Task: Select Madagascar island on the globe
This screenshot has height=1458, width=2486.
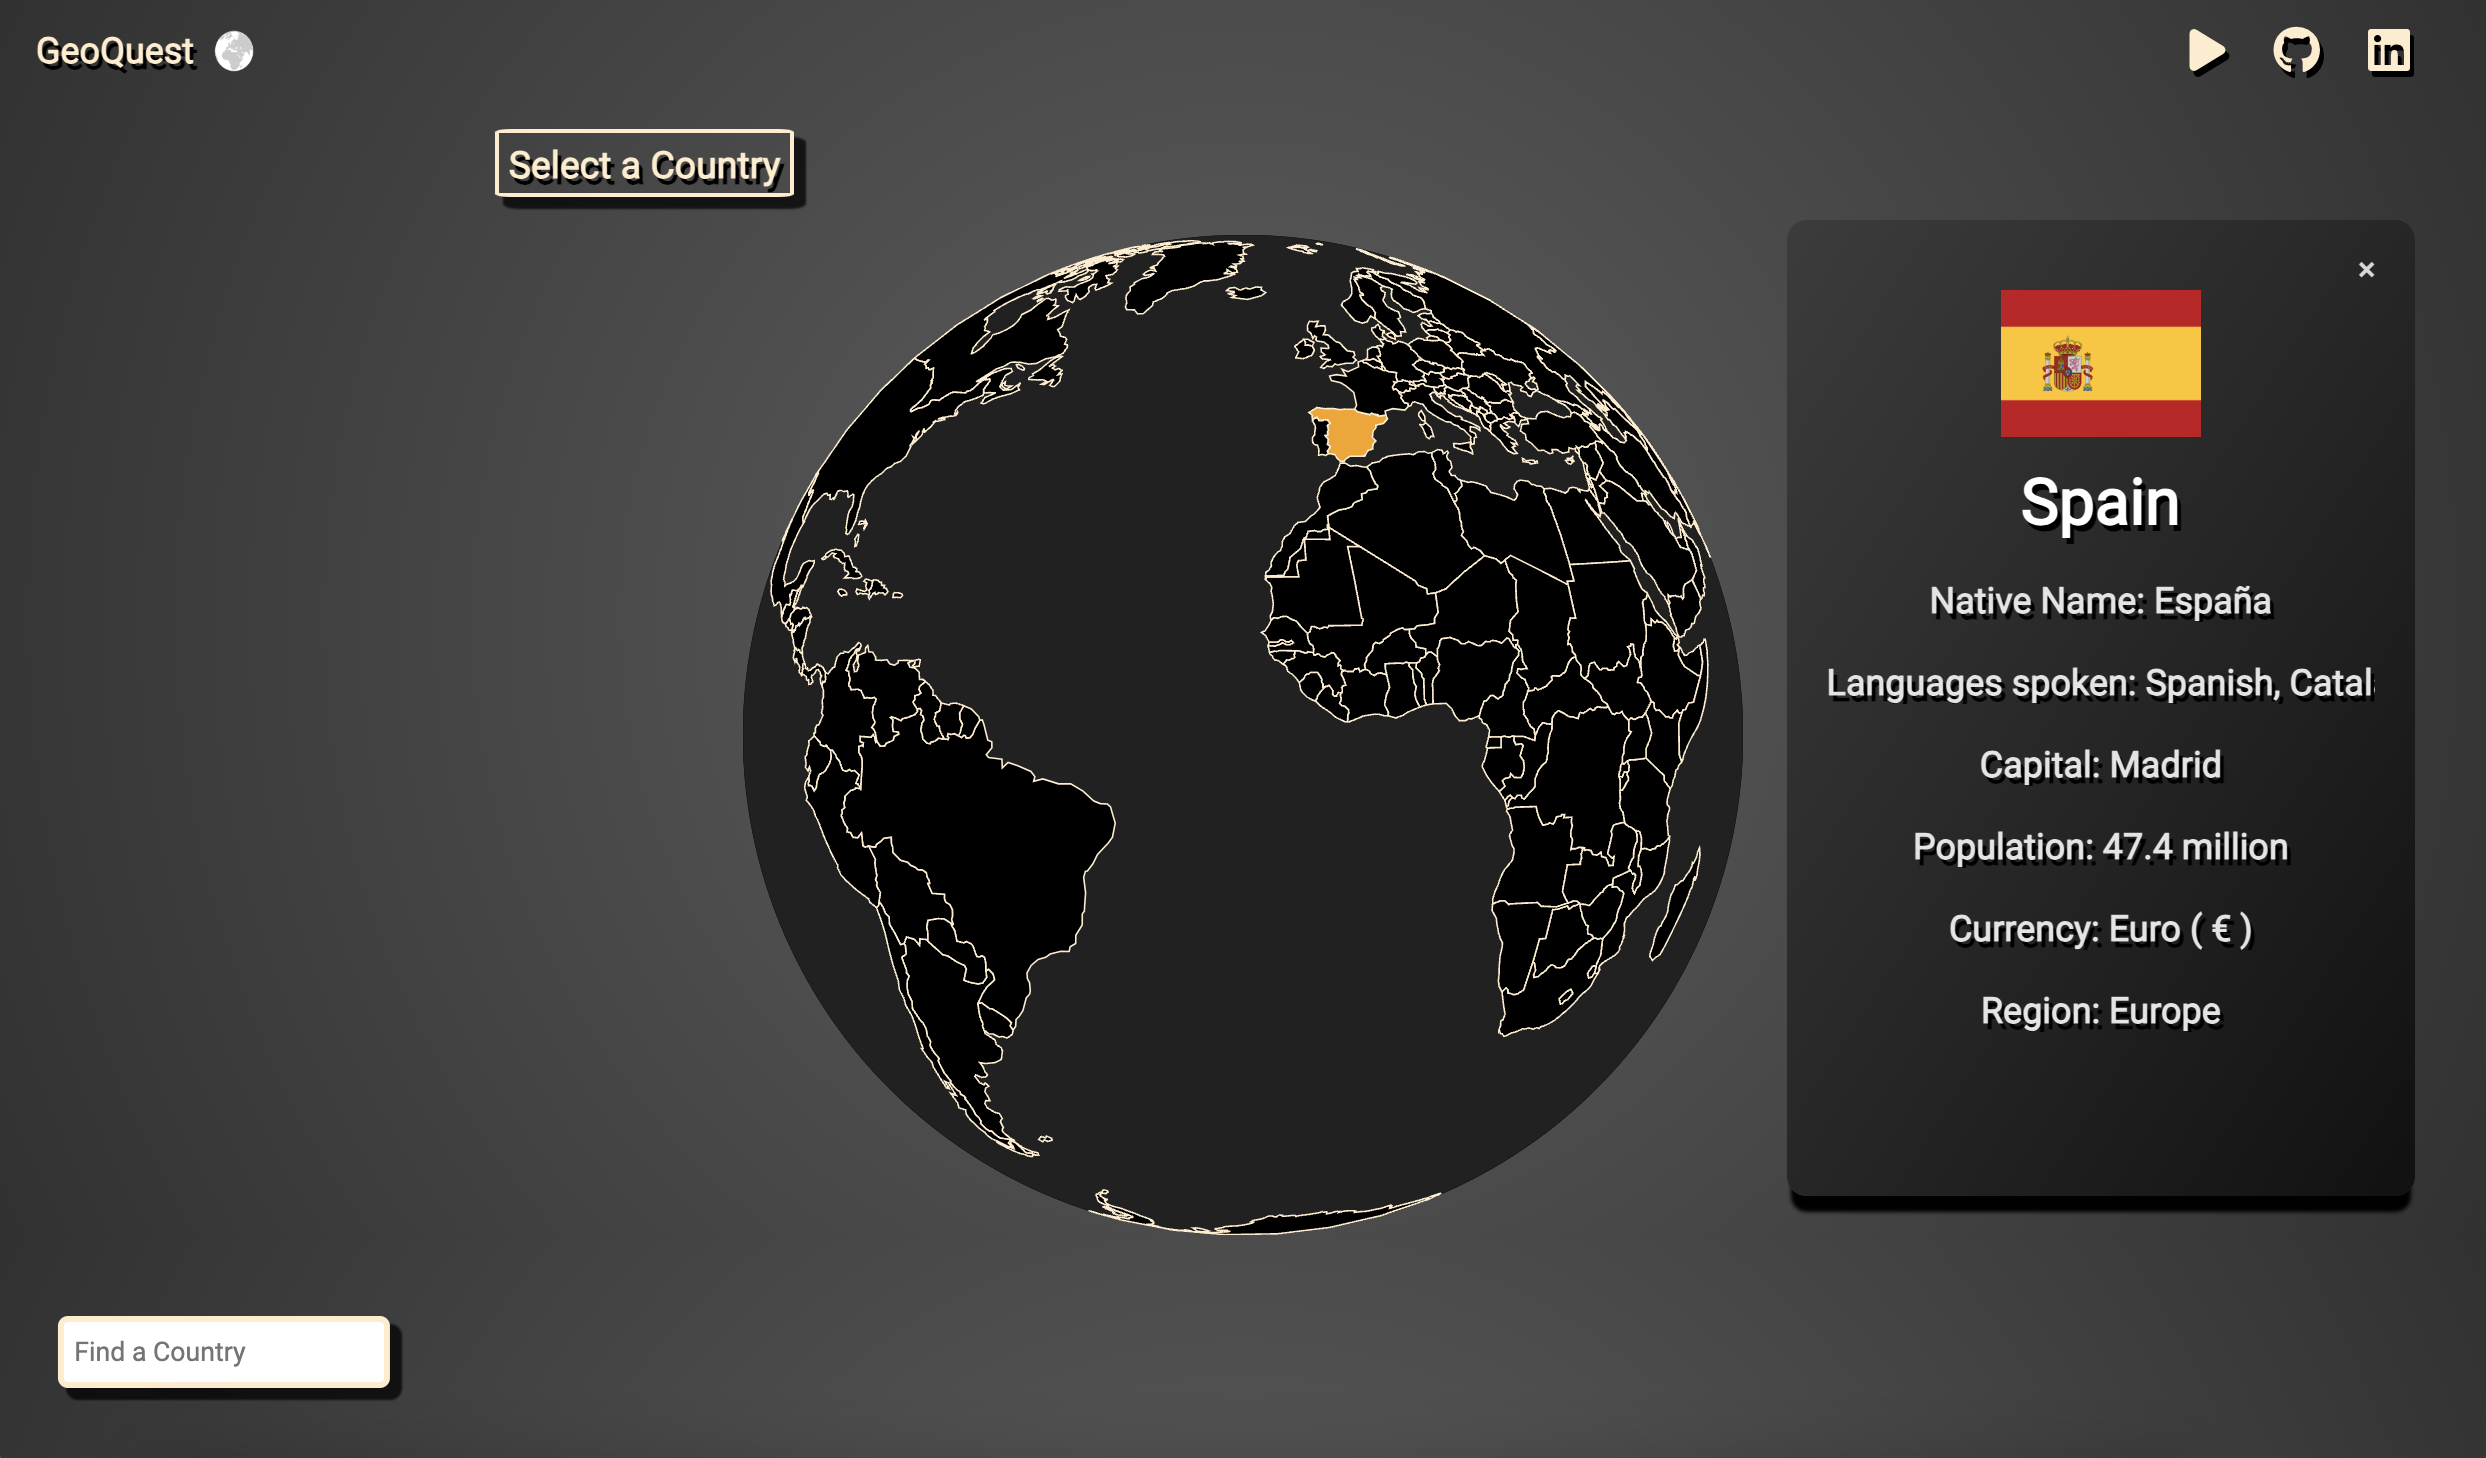Action: click(x=1676, y=905)
